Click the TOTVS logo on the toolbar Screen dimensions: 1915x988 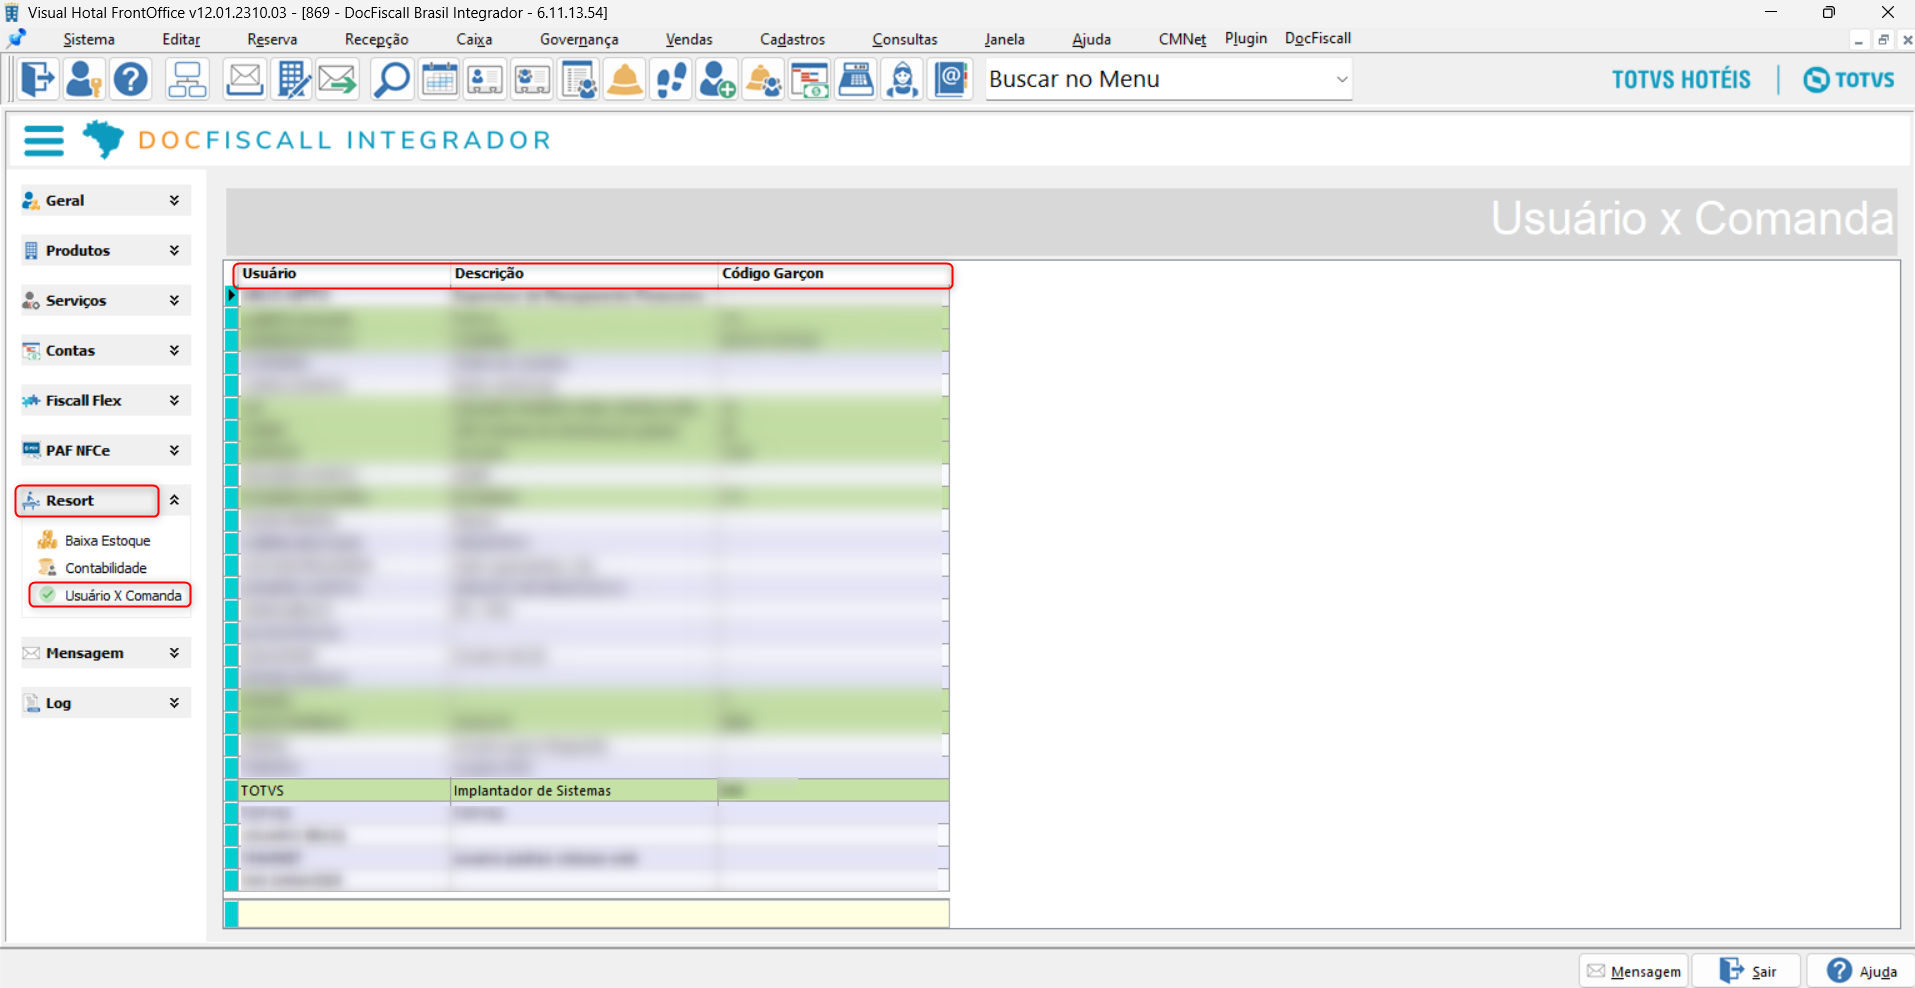click(1849, 80)
